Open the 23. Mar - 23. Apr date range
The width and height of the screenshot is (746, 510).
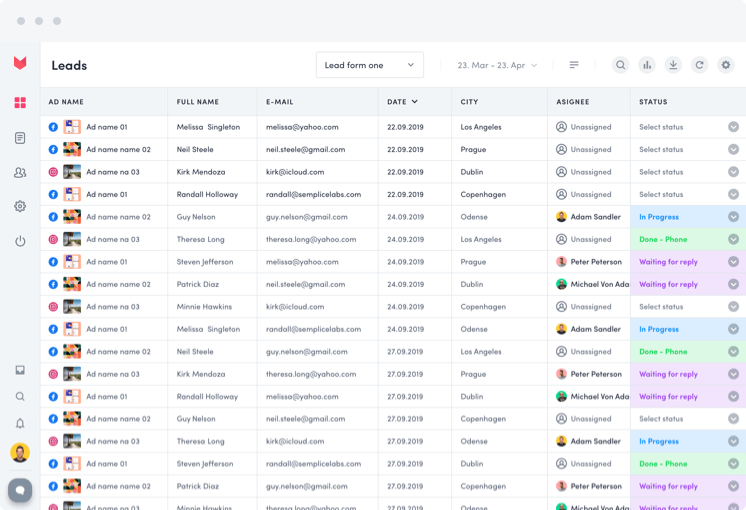click(497, 65)
